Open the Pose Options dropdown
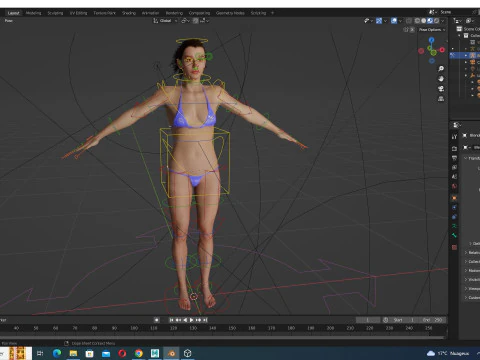The height and width of the screenshot is (360, 480). tap(432, 30)
